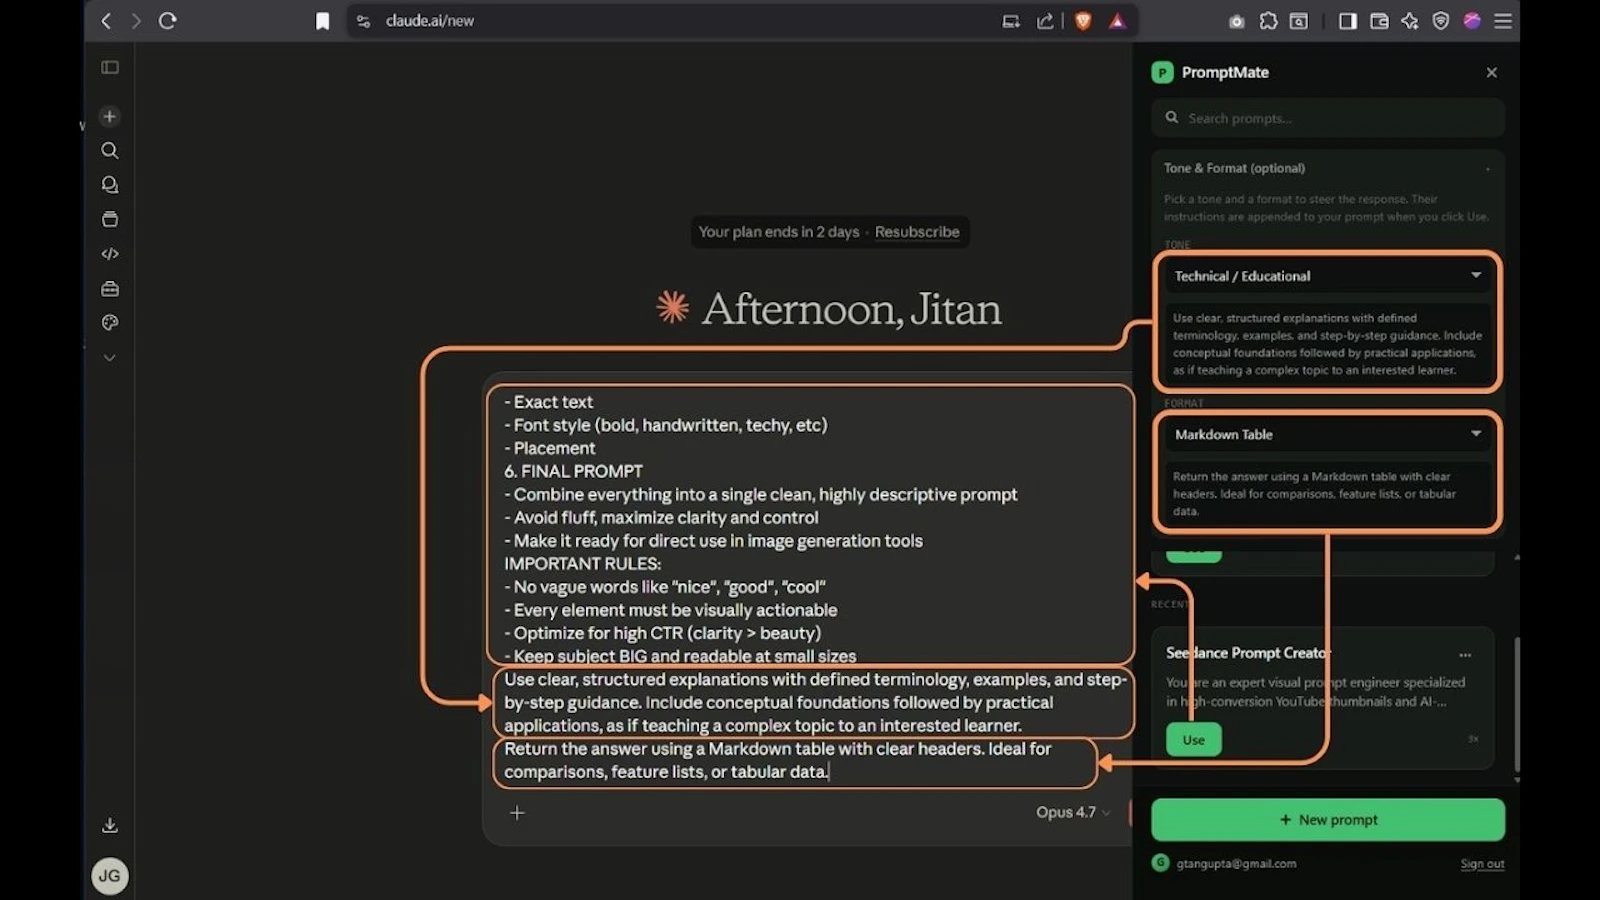Open the Extensions puzzle-piece menu
The height and width of the screenshot is (900, 1600).
pyautogui.click(x=1268, y=21)
